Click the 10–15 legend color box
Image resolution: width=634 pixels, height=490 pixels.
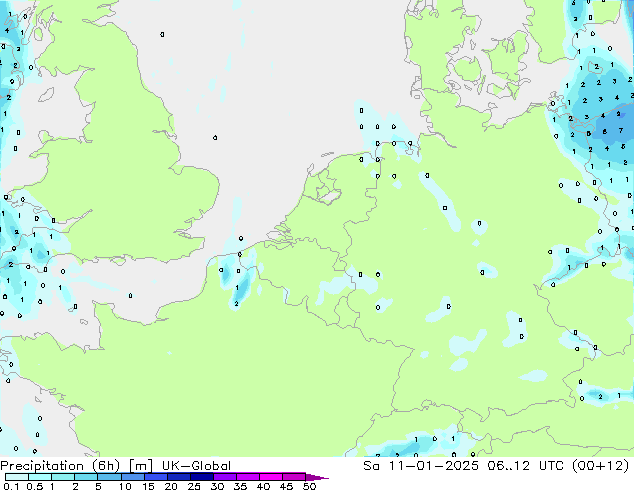[132, 477]
